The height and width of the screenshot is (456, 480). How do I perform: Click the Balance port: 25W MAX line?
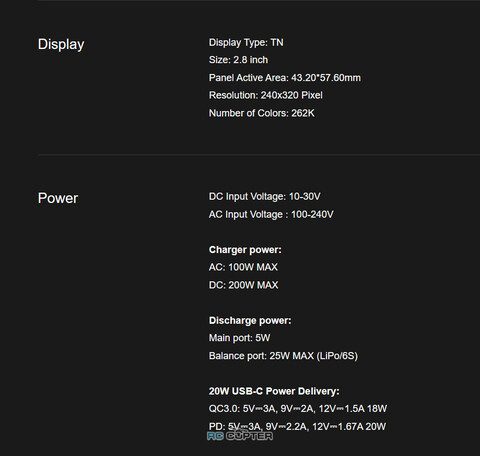(283, 356)
